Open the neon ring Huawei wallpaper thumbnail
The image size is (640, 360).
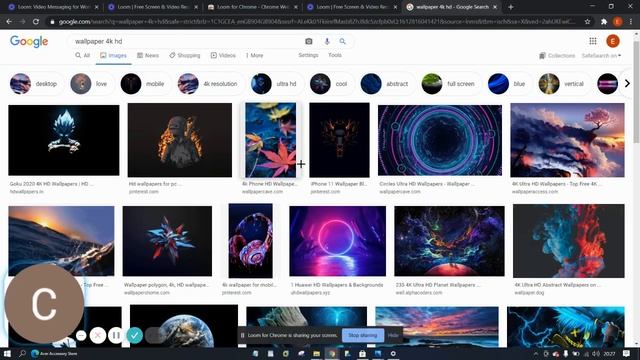pyautogui.click(x=338, y=241)
